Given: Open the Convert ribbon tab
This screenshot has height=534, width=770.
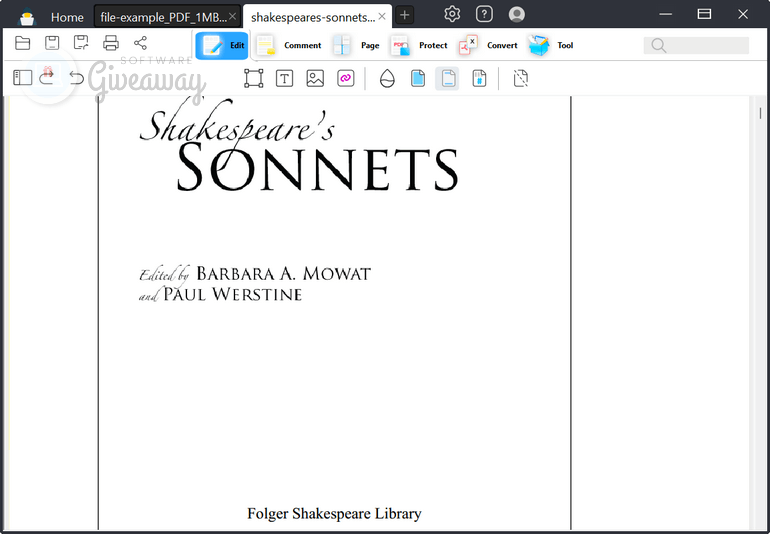Looking at the screenshot, I should [488, 46].
